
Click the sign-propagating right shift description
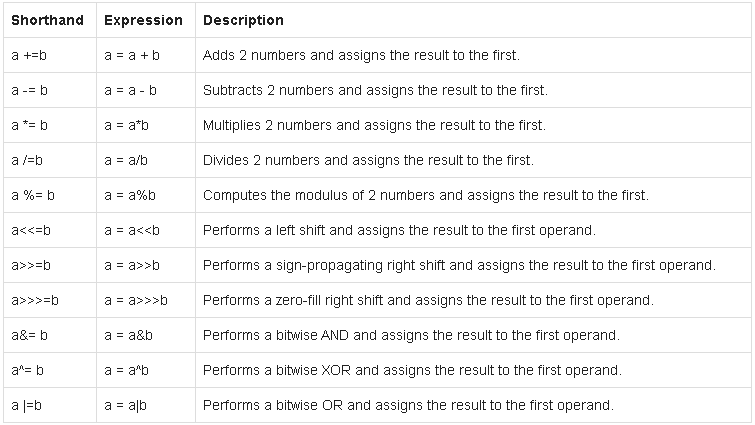click(x=459, y=265)
